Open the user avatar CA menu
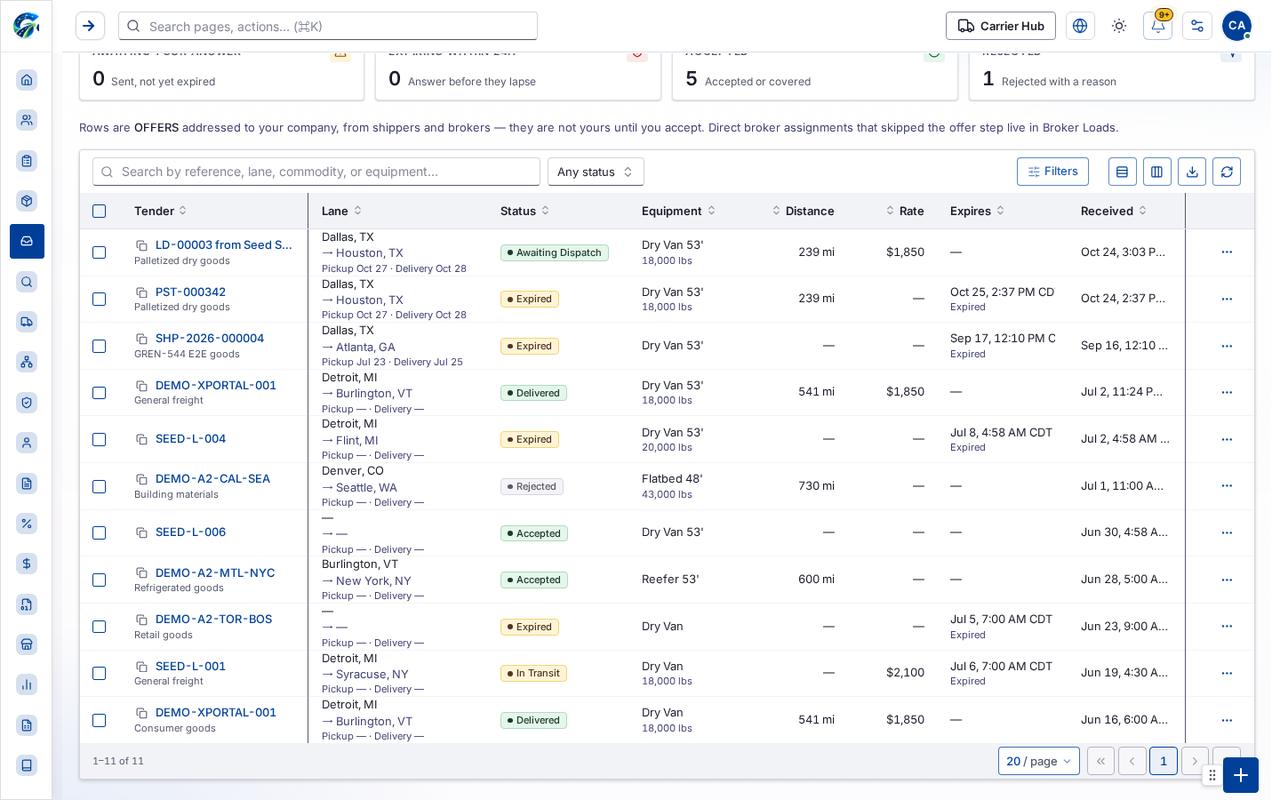Screen dimensions: 1280x800 click(x=1237, y=26)
